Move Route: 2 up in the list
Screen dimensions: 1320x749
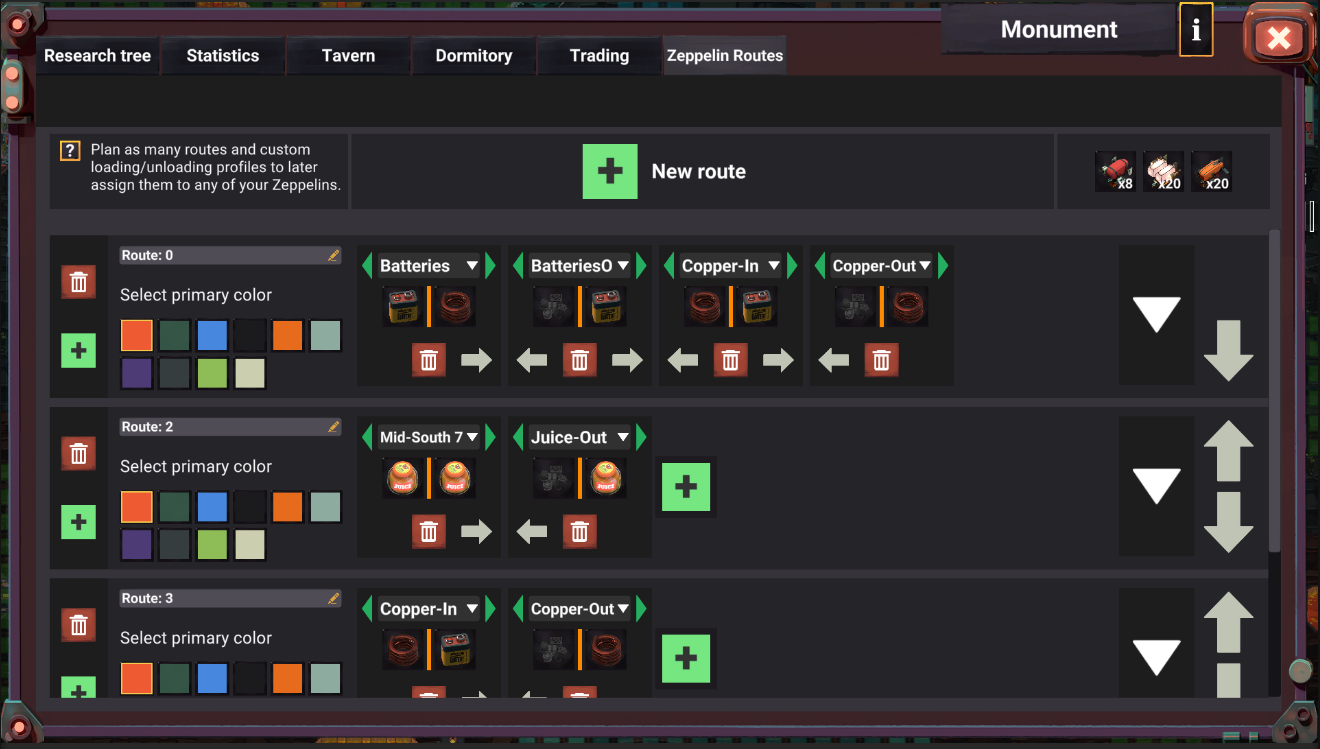(1229, 451)
